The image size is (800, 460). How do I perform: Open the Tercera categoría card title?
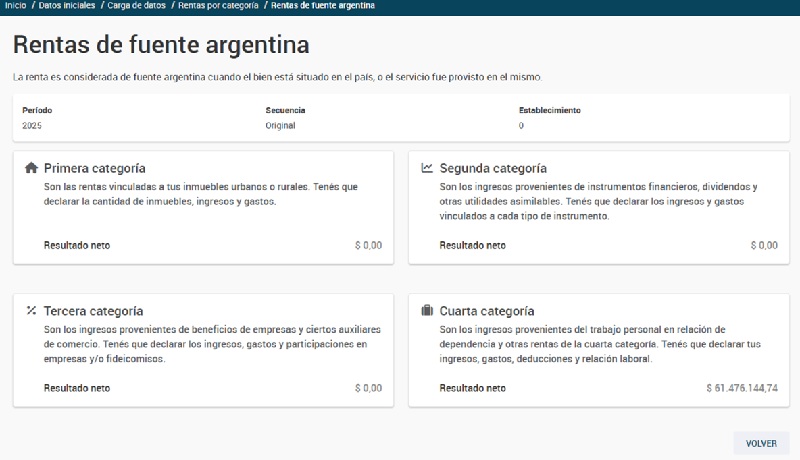(x=93, y=311)
